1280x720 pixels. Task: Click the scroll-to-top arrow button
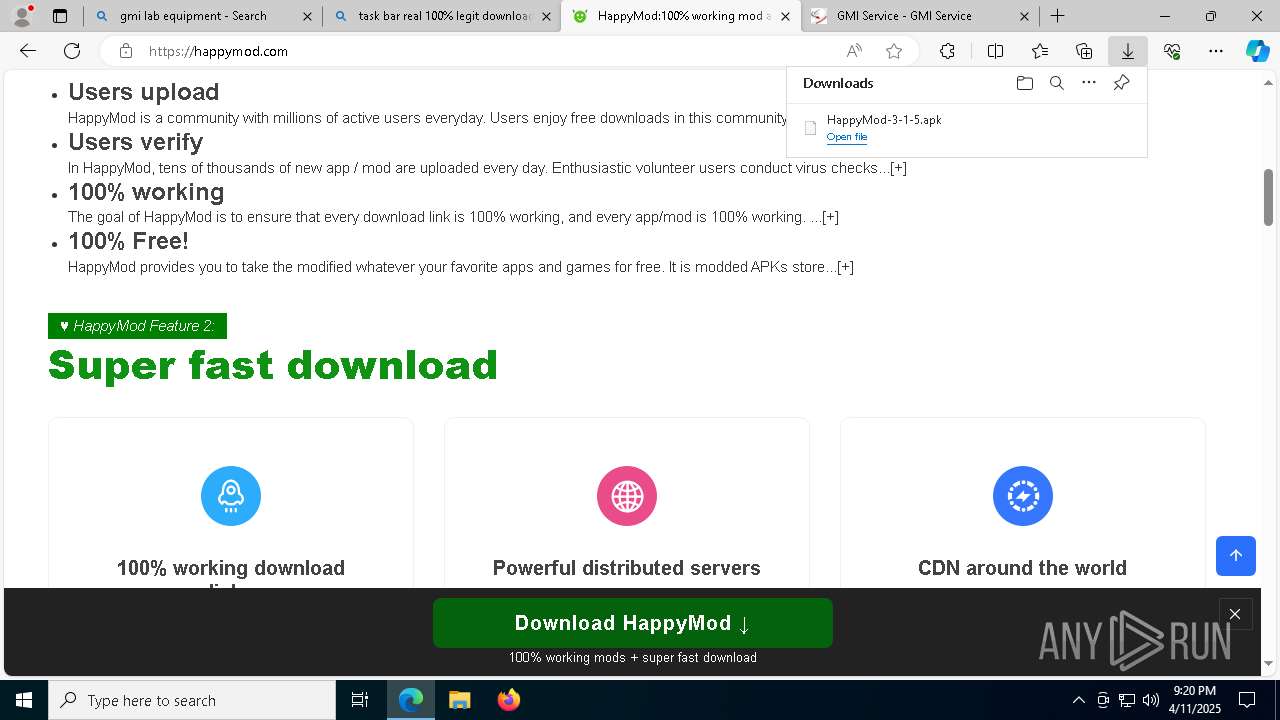point(1236,556)
